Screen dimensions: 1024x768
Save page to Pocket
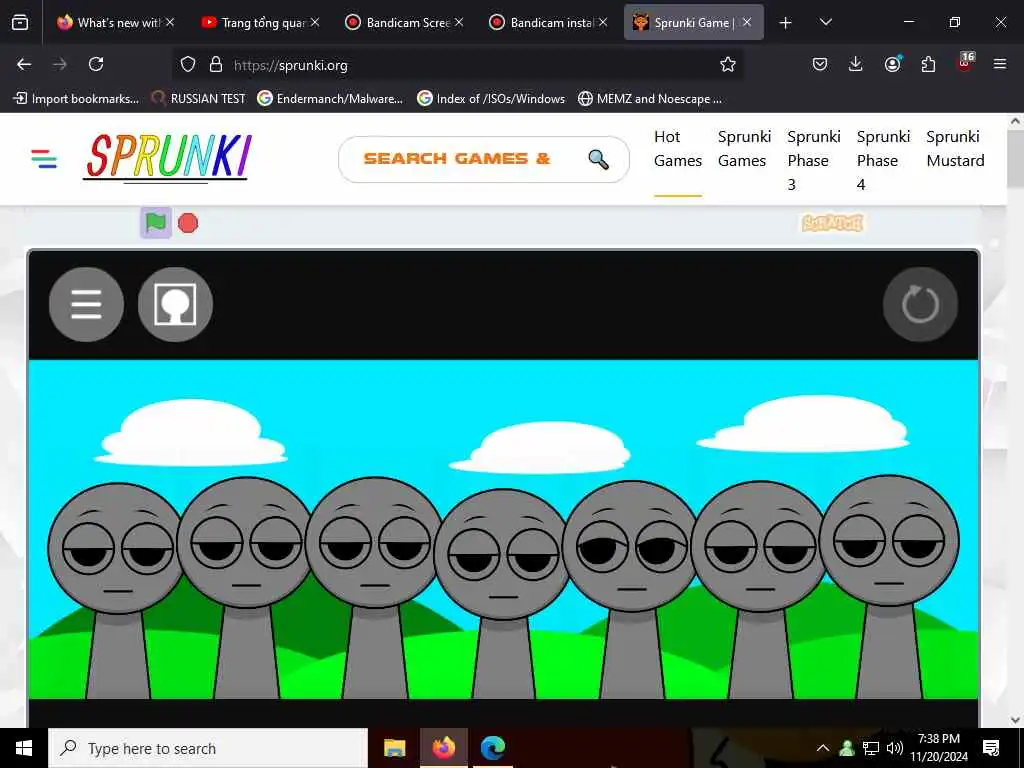click(x=820, y=64)
